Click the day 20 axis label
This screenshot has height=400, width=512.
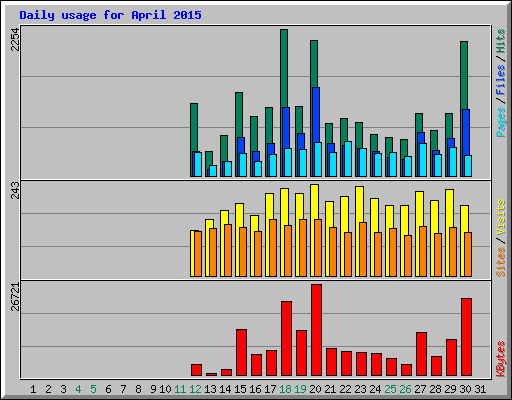point(315,389)
